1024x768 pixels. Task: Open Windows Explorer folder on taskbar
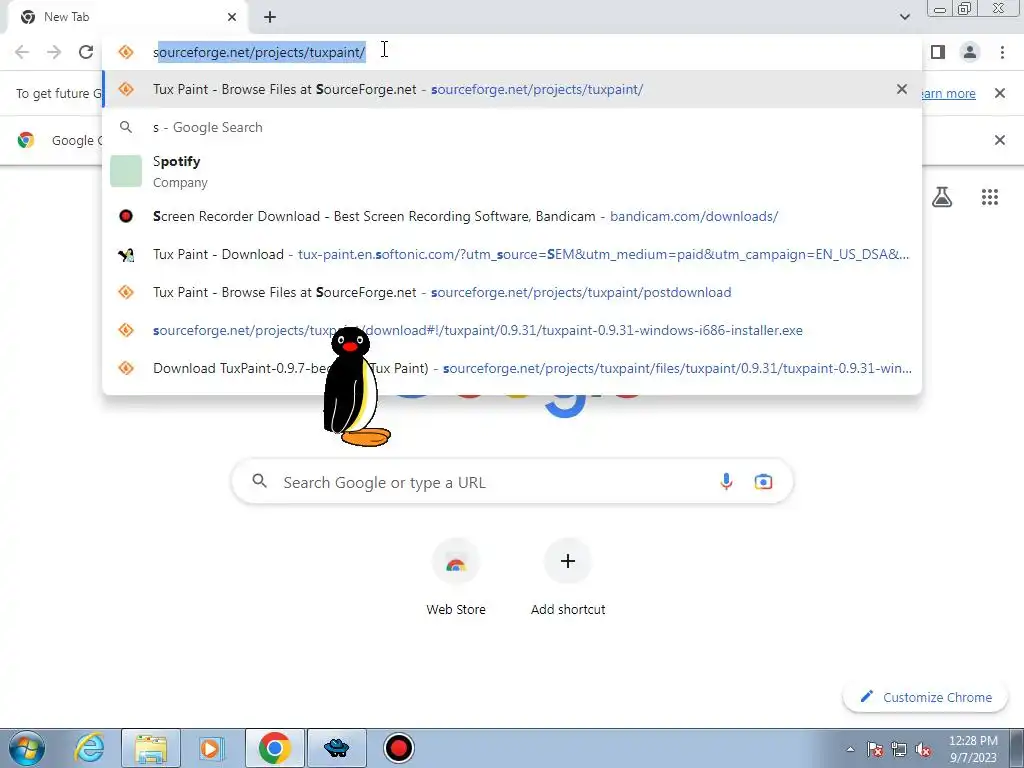(x=151, y=748)
